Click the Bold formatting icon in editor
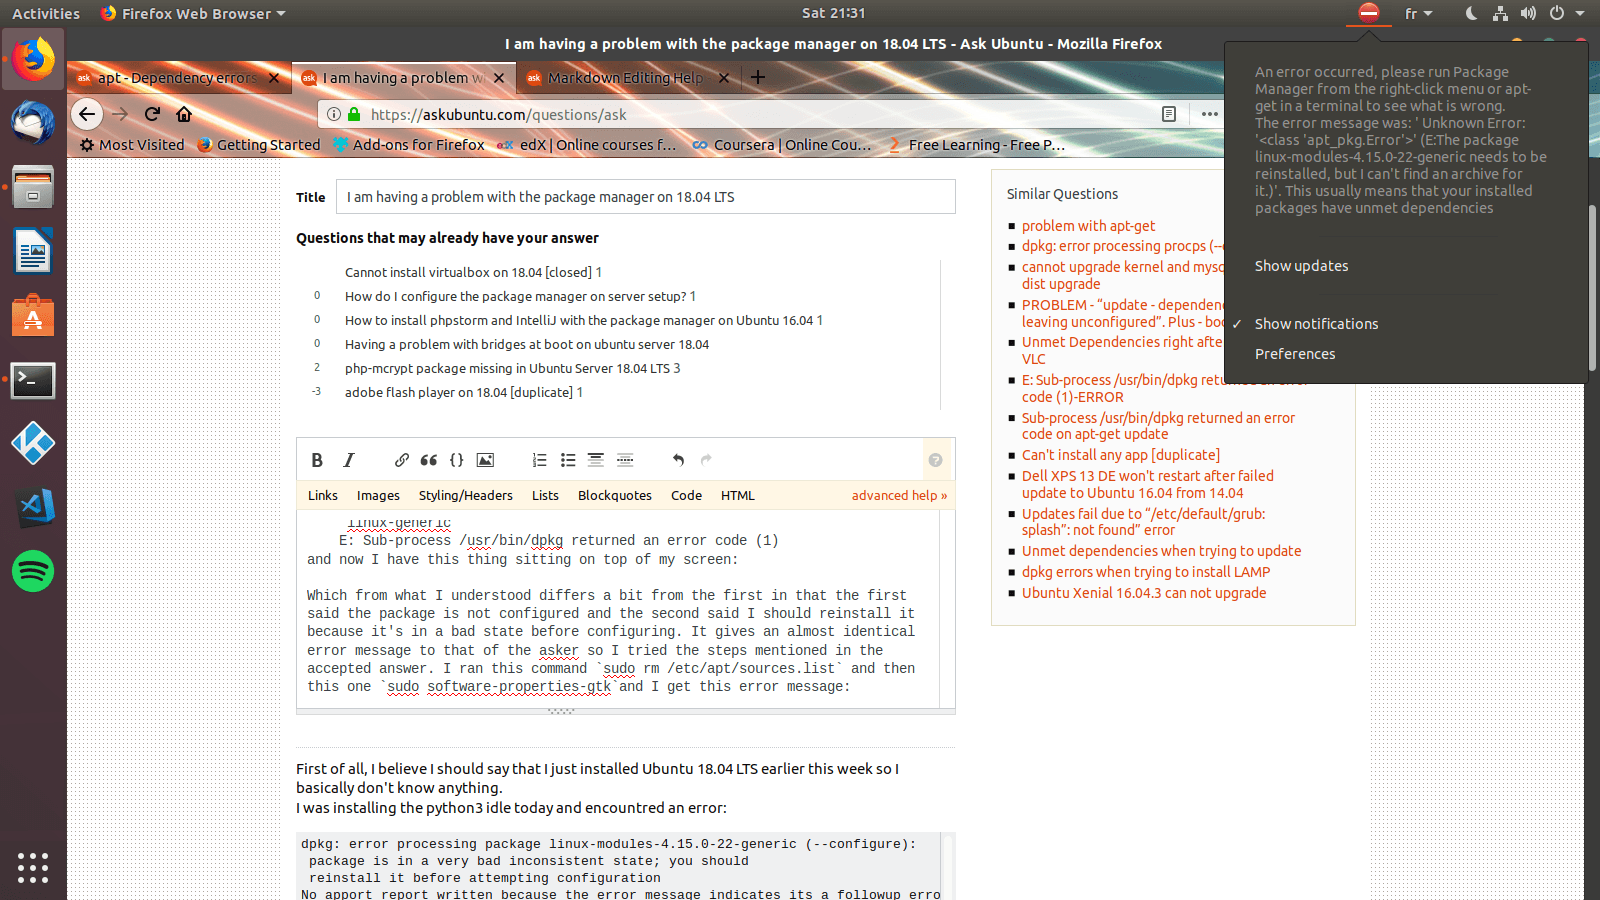This screenshot has height=900, width=1600. [317, 460]
